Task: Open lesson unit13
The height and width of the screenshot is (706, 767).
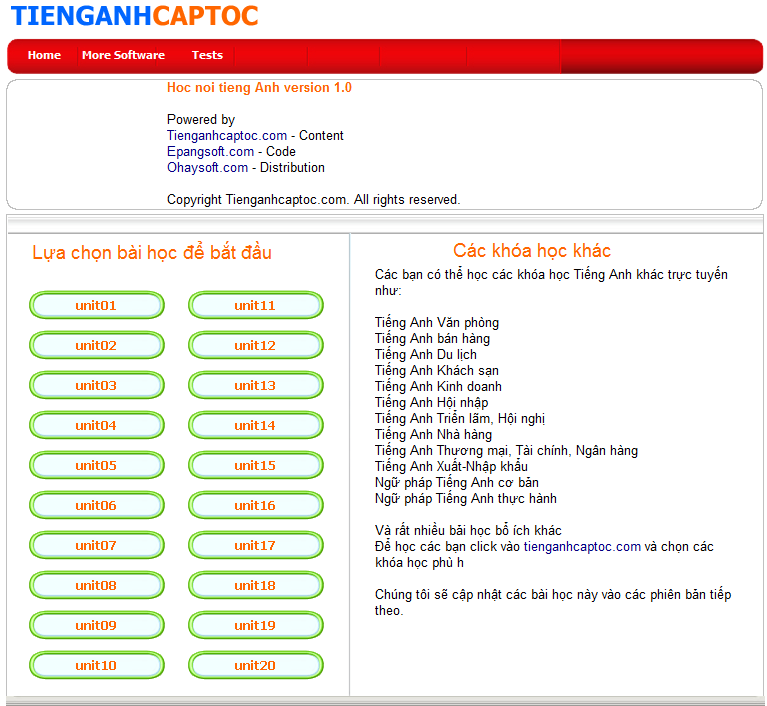Action: (x=255, y=386)
